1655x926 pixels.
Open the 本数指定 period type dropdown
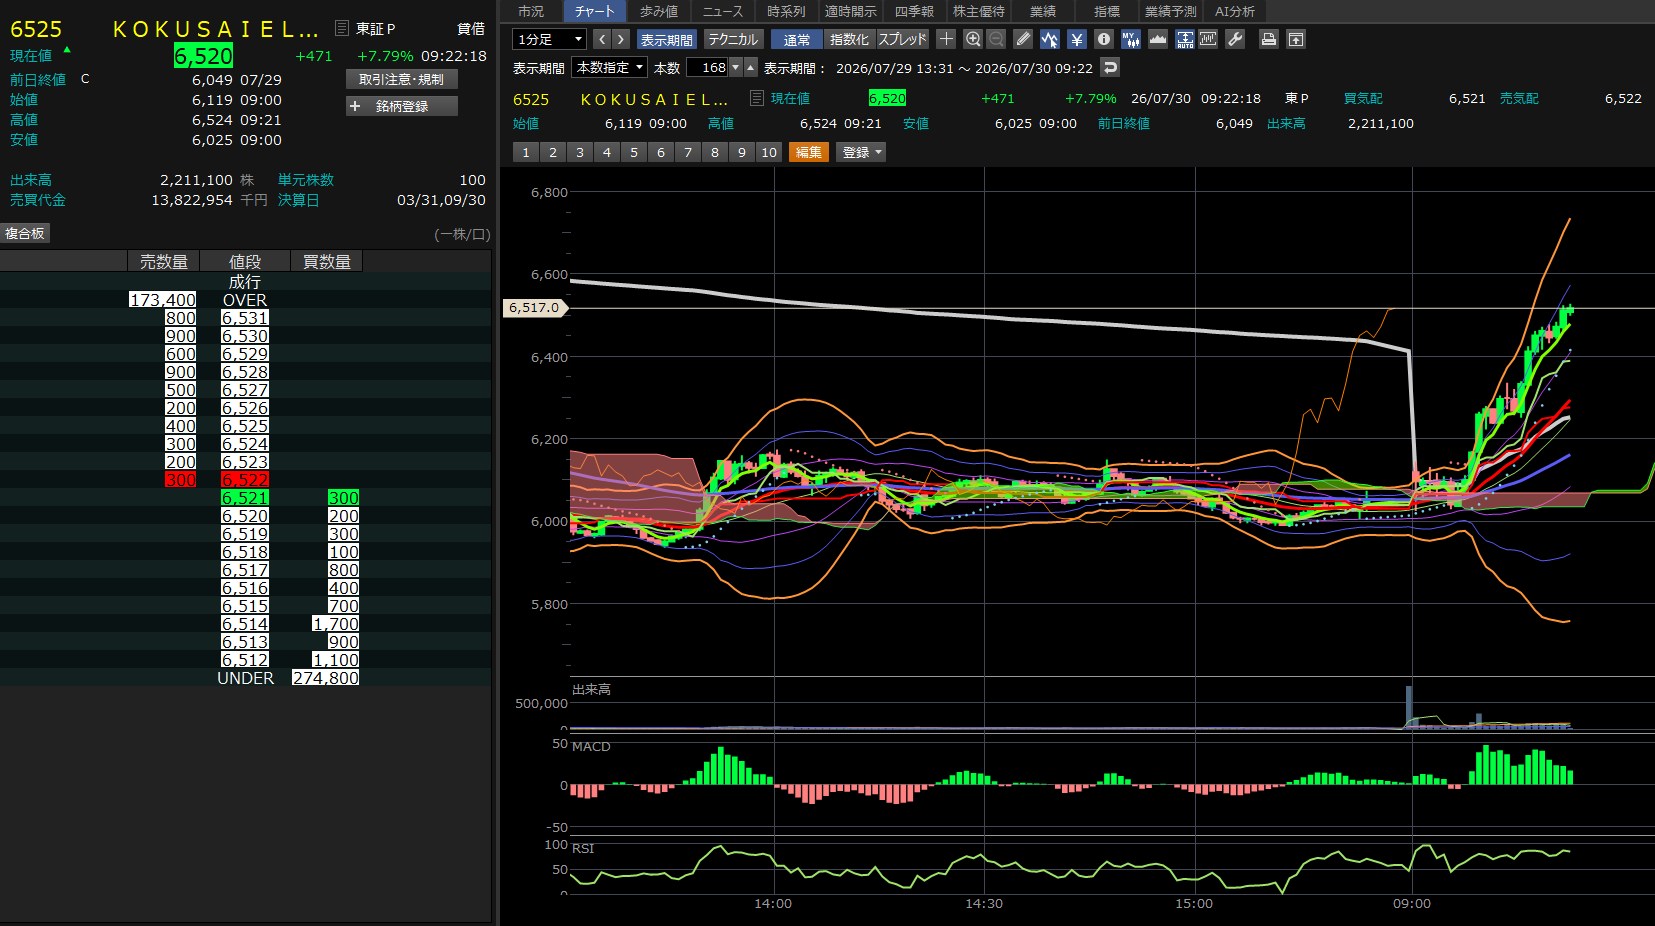610,67
